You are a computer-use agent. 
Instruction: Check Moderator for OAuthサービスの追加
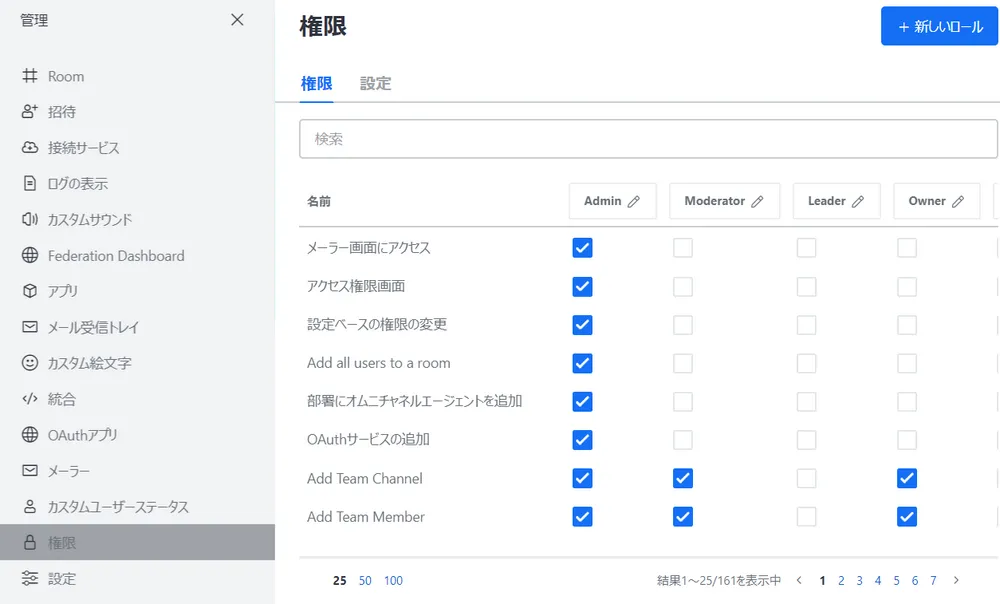tap(683, 439)
